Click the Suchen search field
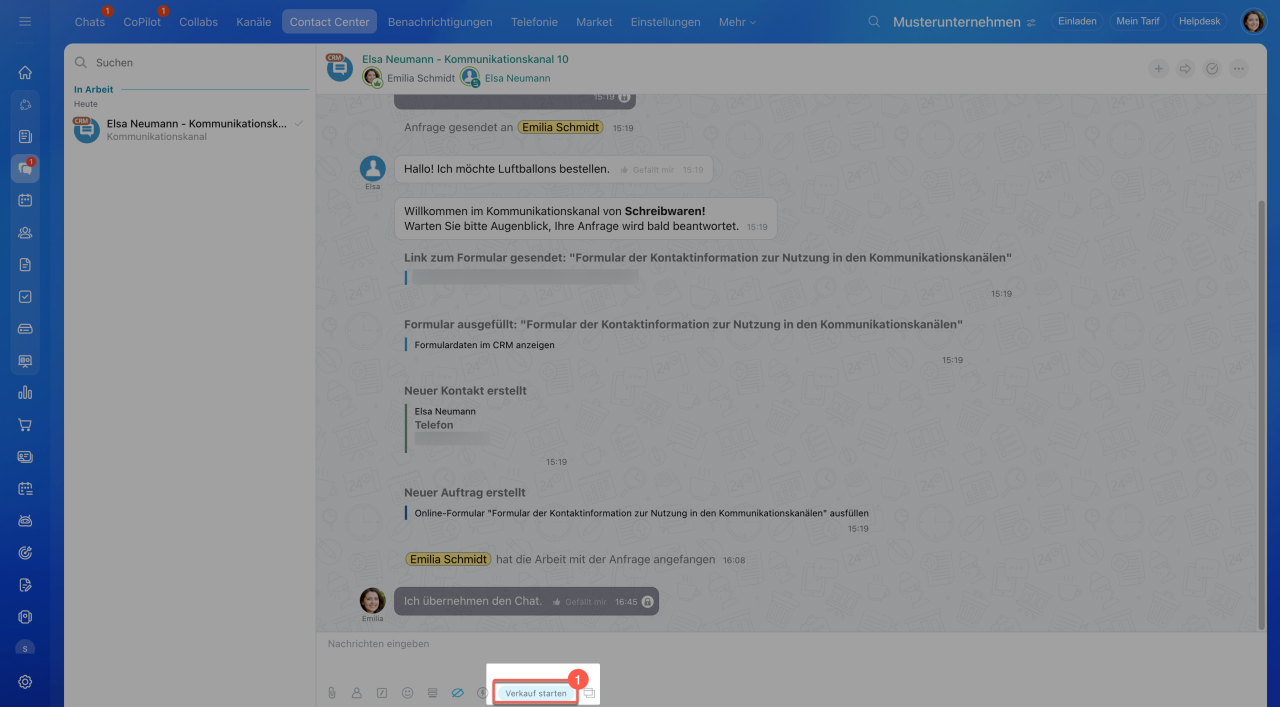 click(190, 62)
